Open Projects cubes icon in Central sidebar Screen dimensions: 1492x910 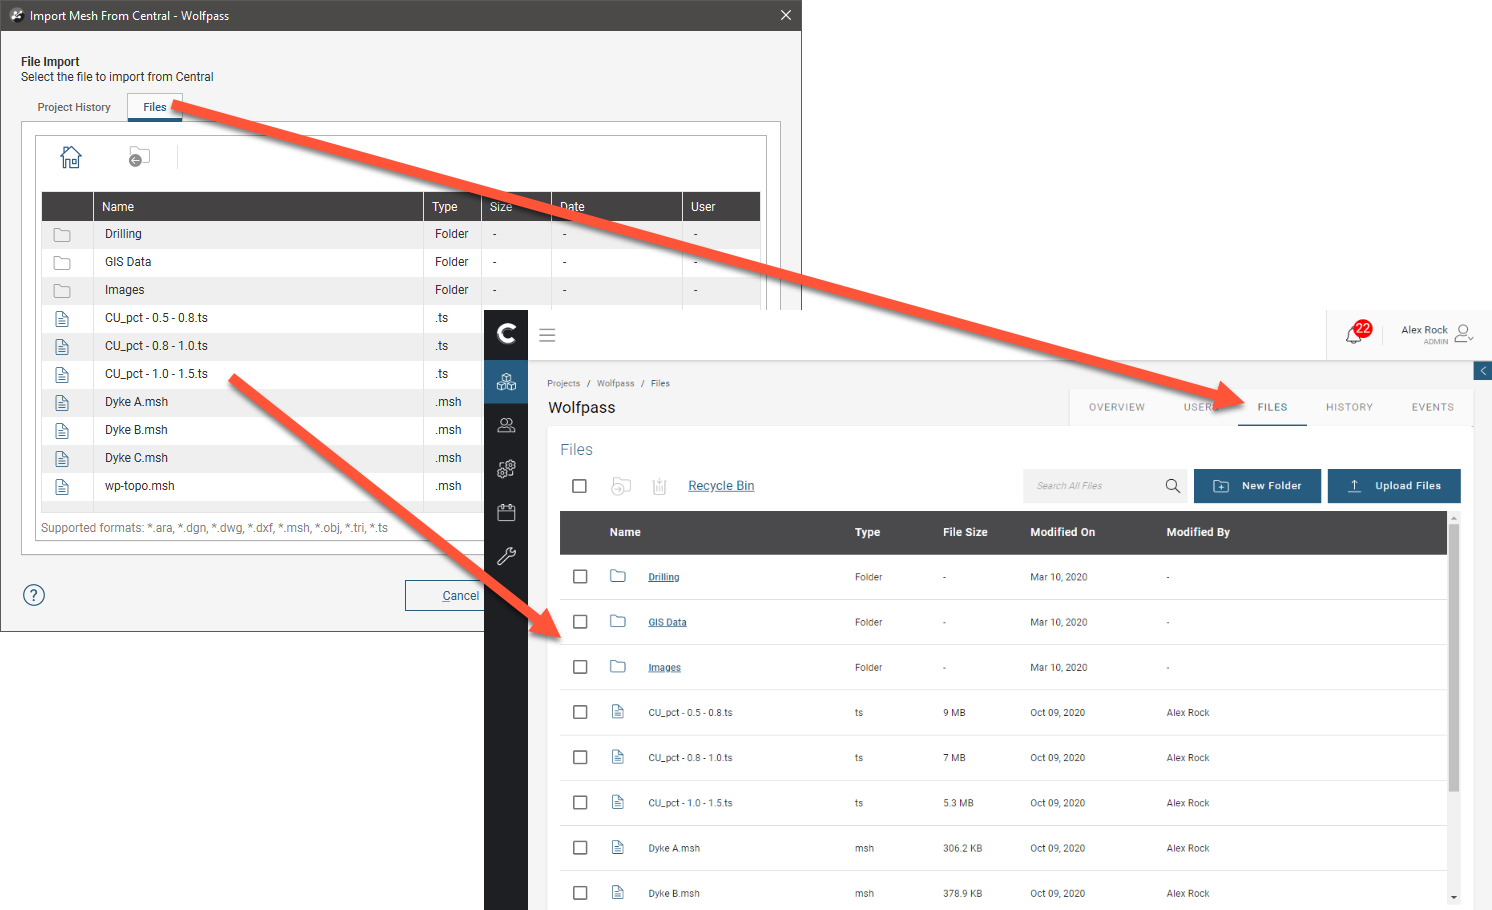(507, 381)
